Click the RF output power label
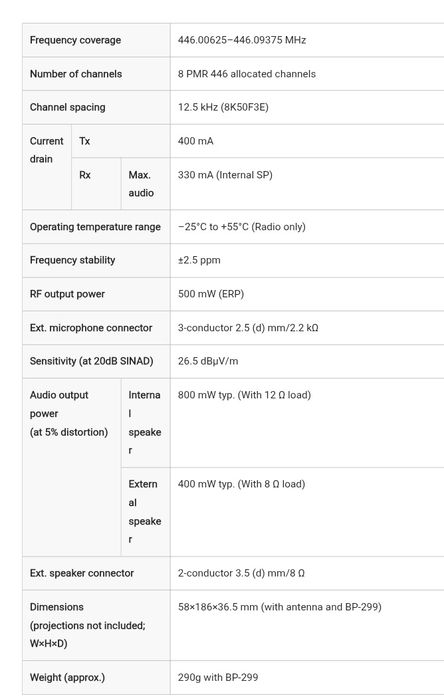This screenshot has height=699, width=444. [67, 294]
